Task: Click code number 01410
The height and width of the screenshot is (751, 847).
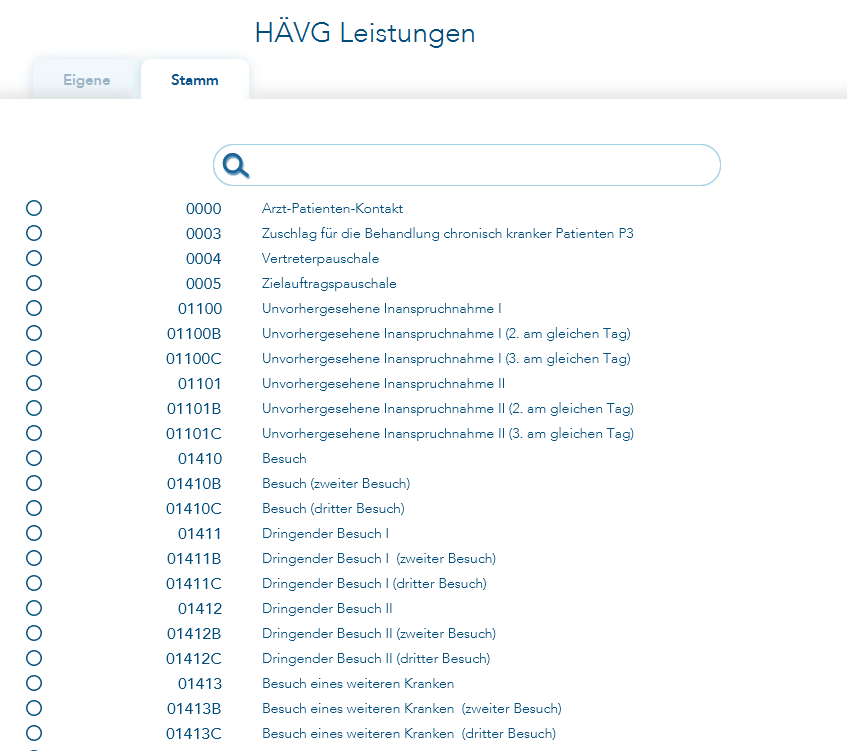Action: coord(200,459)
